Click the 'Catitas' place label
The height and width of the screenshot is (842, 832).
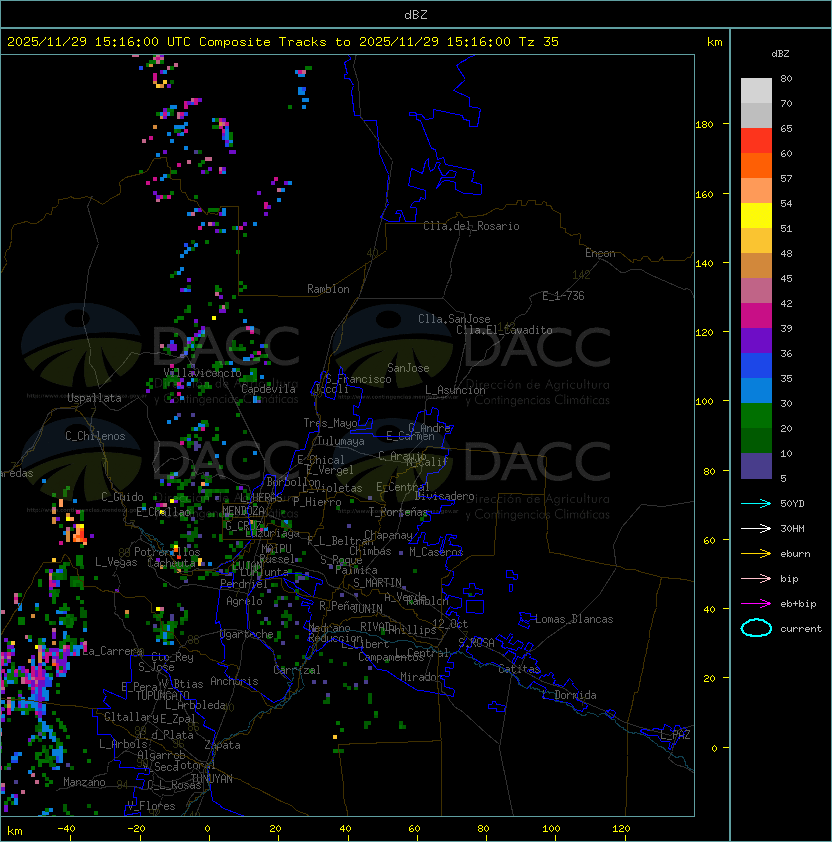tap(519, 669)
